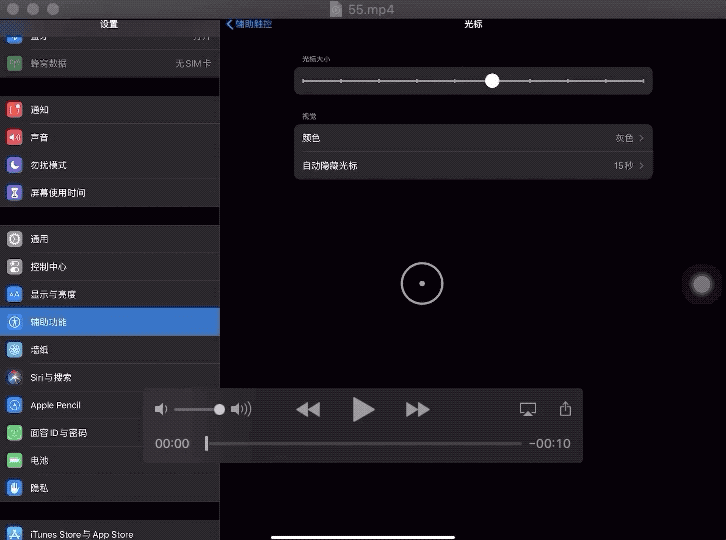Screen dimensions: 726x540
Task: Open the AirPlay output menu
Action: coord(528,409)
